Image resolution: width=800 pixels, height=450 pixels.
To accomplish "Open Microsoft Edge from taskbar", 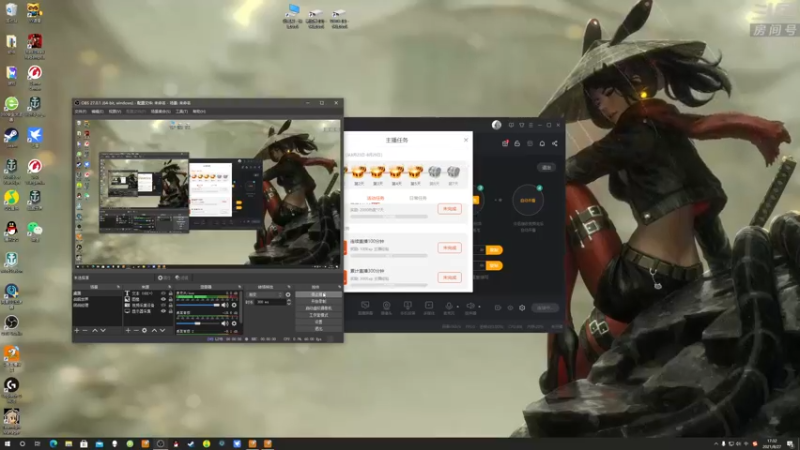I will (x=53, y=444).
